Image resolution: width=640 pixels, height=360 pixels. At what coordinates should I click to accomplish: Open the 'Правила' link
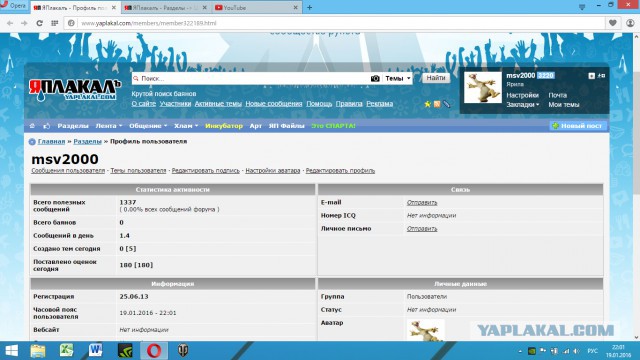coord(349,104)
